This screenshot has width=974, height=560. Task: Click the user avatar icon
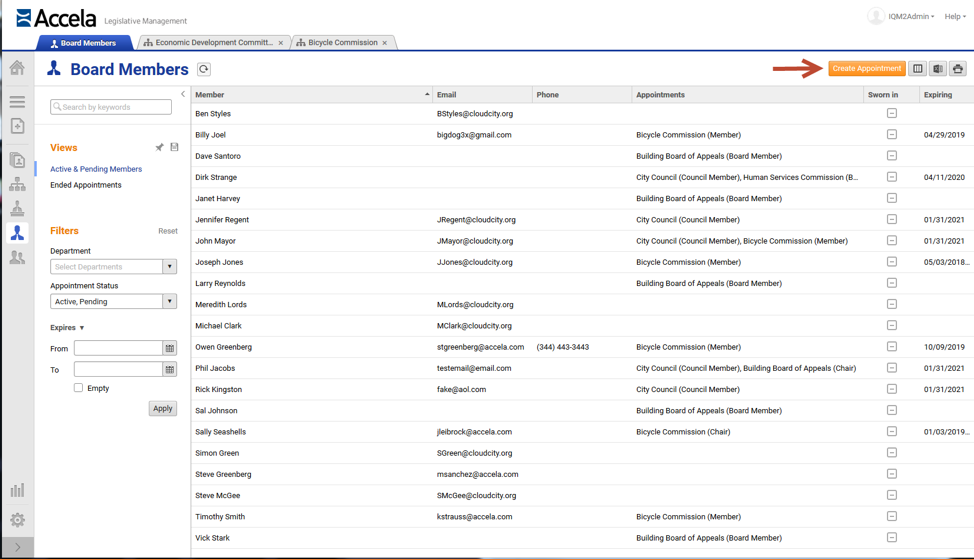click(x=876, y=16)
